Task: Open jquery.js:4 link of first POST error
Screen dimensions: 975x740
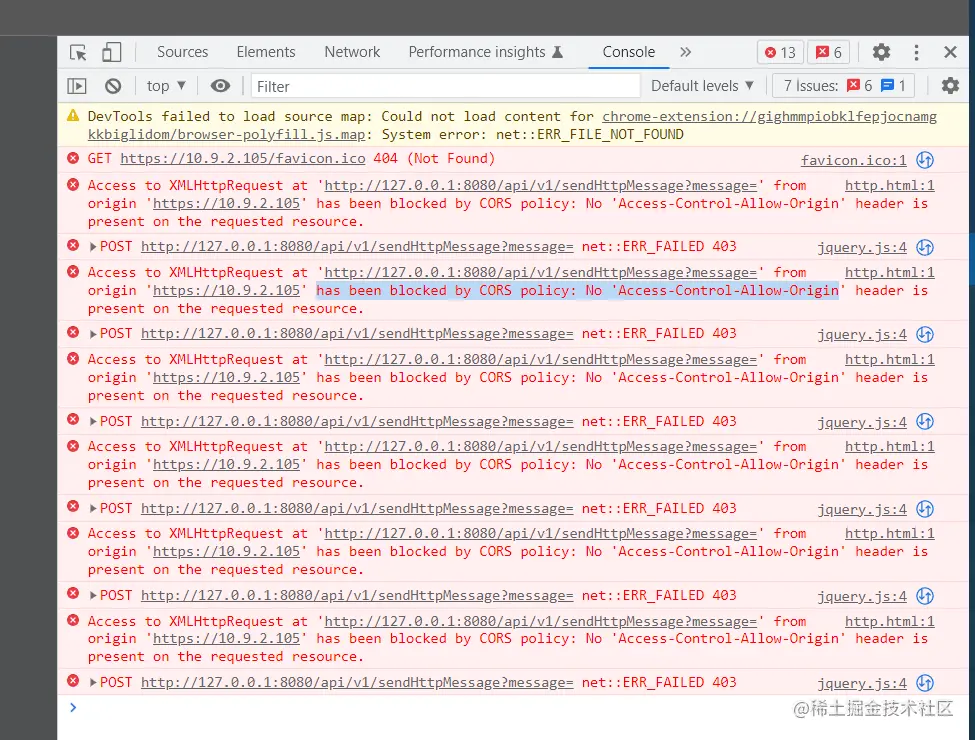Action: [x=862, y=247]
